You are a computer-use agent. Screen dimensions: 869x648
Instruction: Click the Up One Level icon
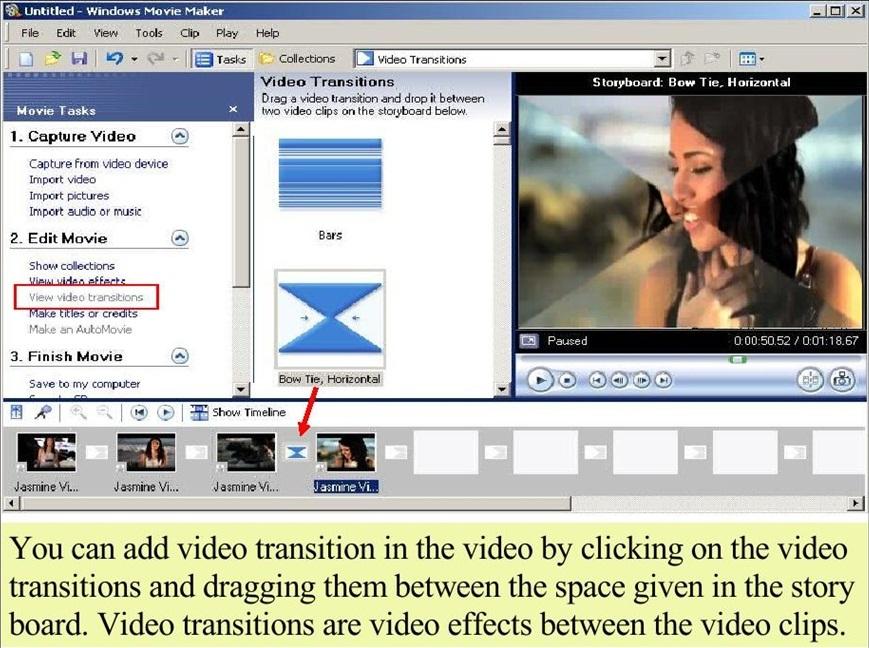687,58
